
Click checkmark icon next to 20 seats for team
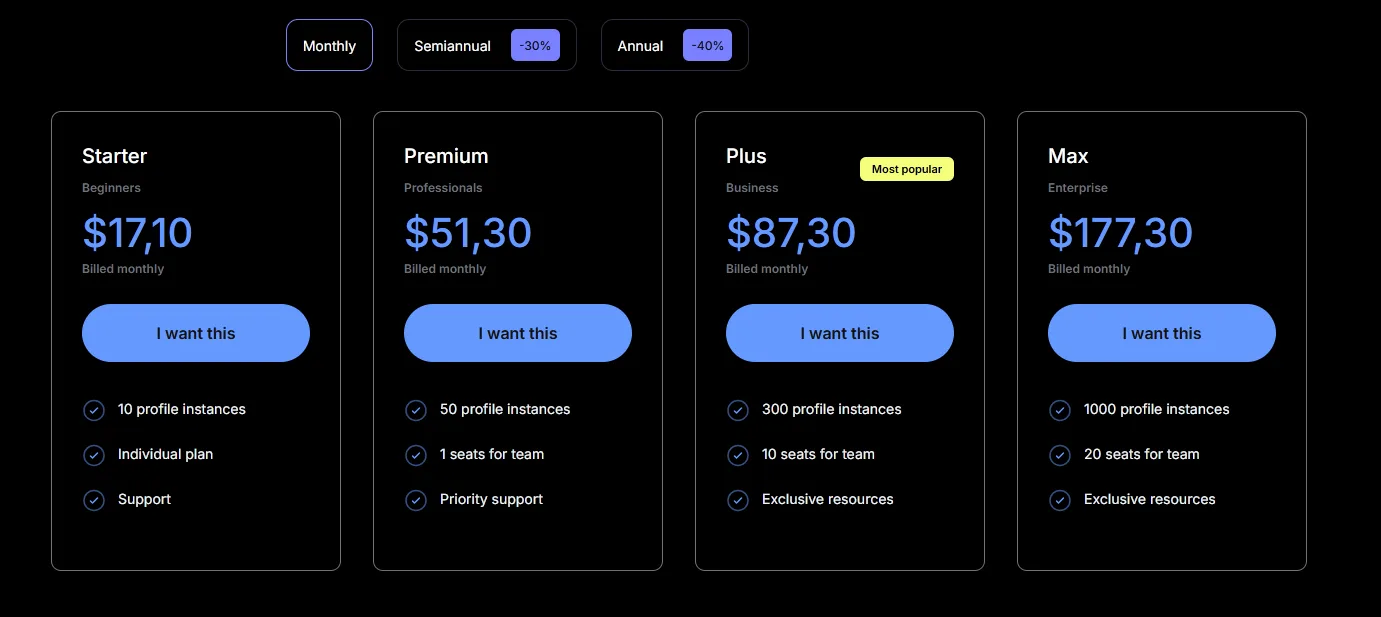tap(1060, 455)
